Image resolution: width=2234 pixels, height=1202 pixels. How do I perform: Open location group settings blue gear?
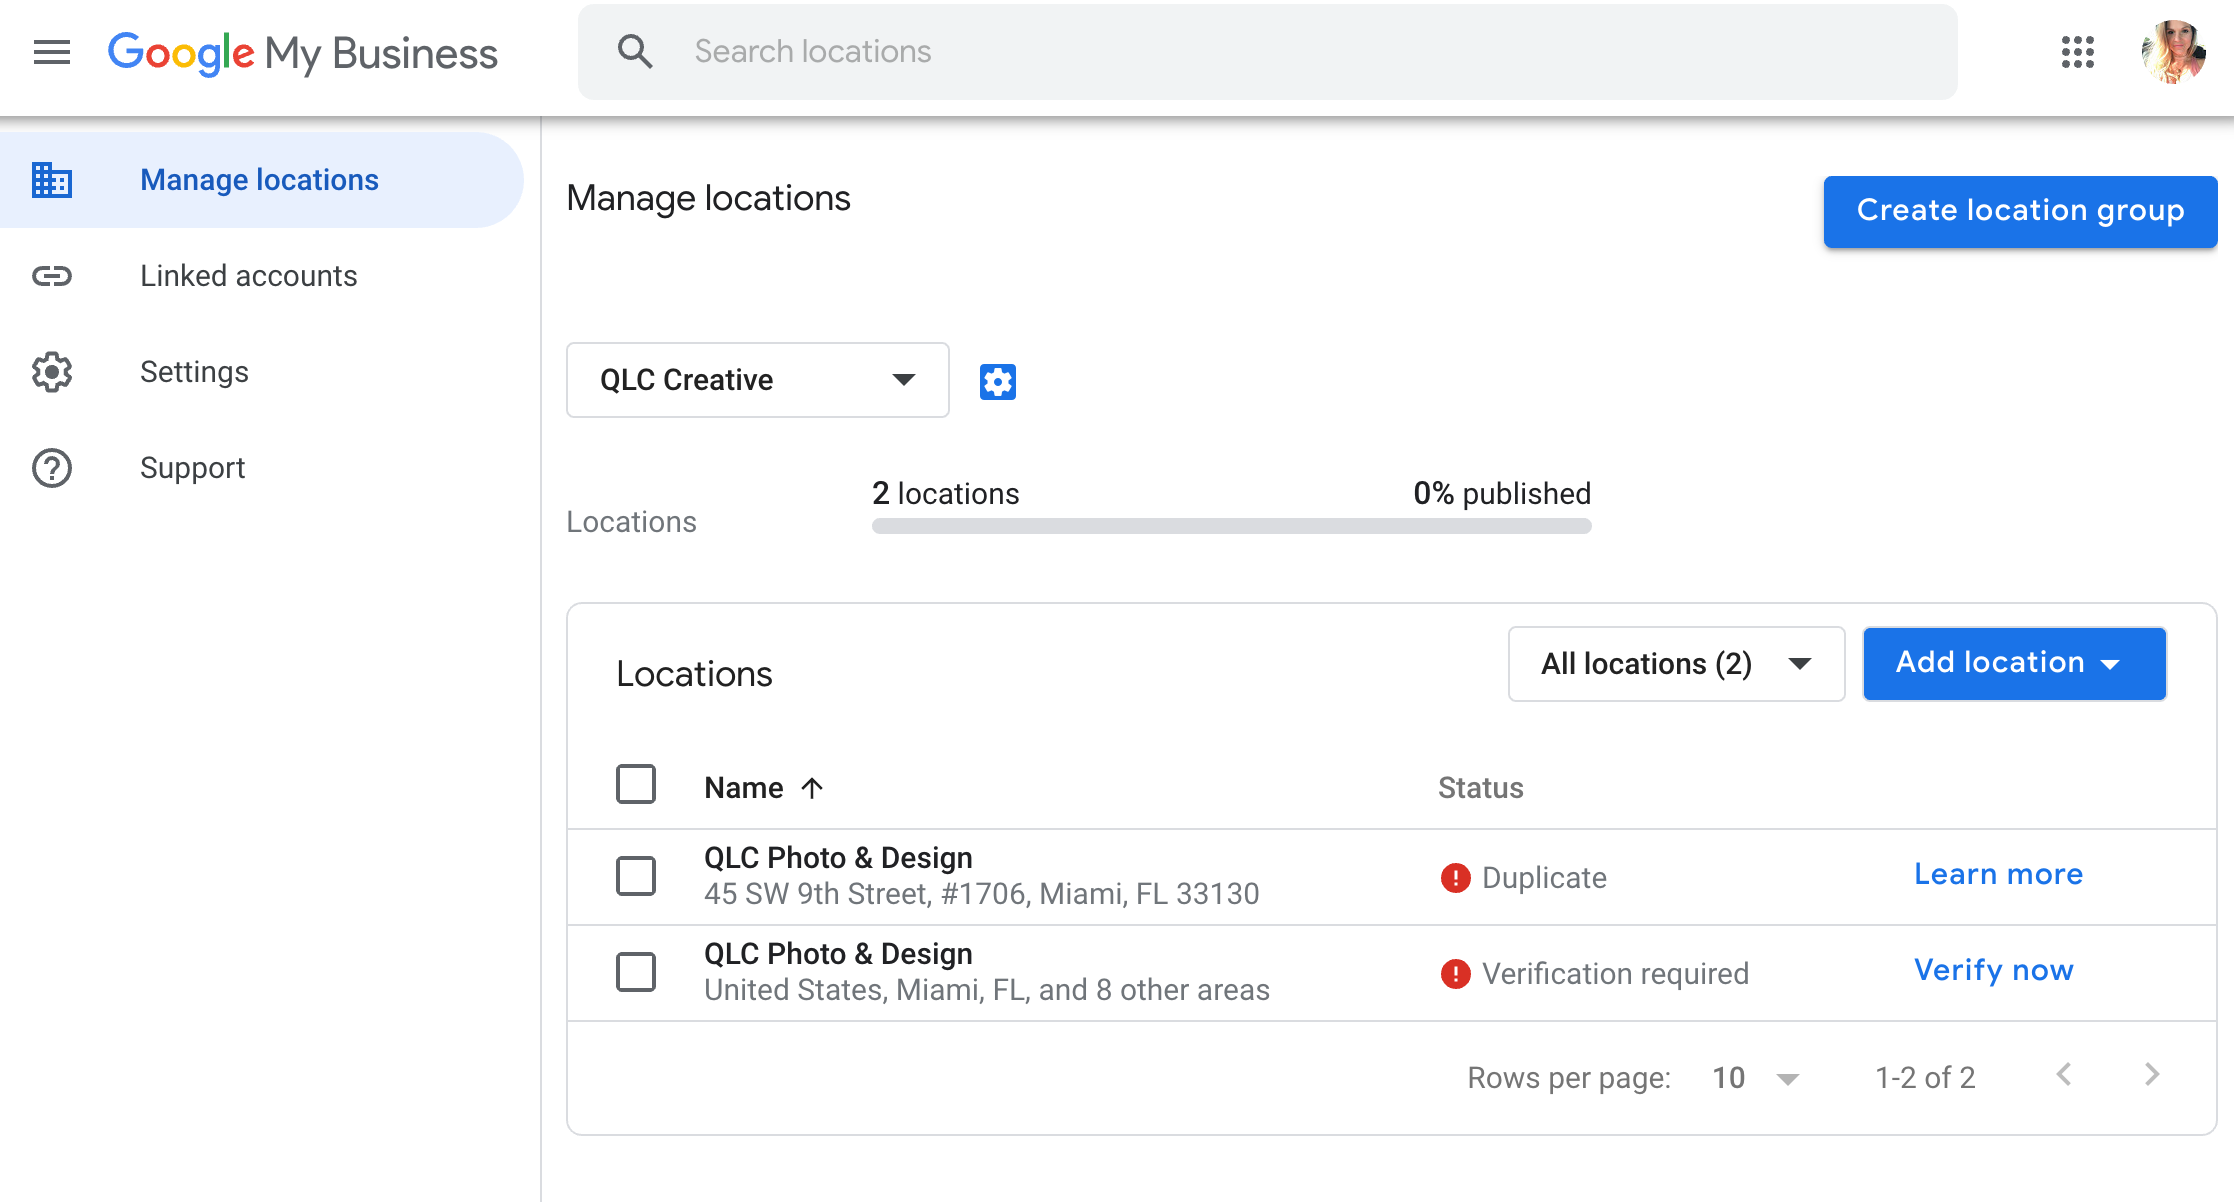997,381
